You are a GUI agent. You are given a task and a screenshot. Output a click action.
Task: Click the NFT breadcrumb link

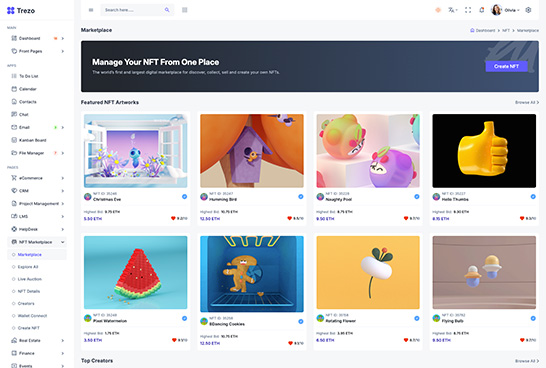506,30
